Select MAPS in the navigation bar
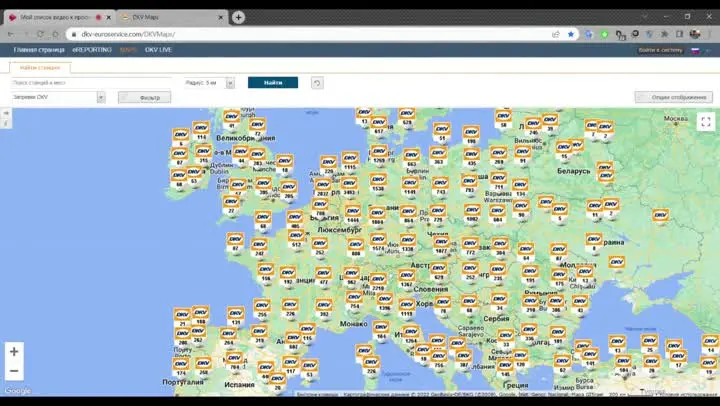 [128, 50]
